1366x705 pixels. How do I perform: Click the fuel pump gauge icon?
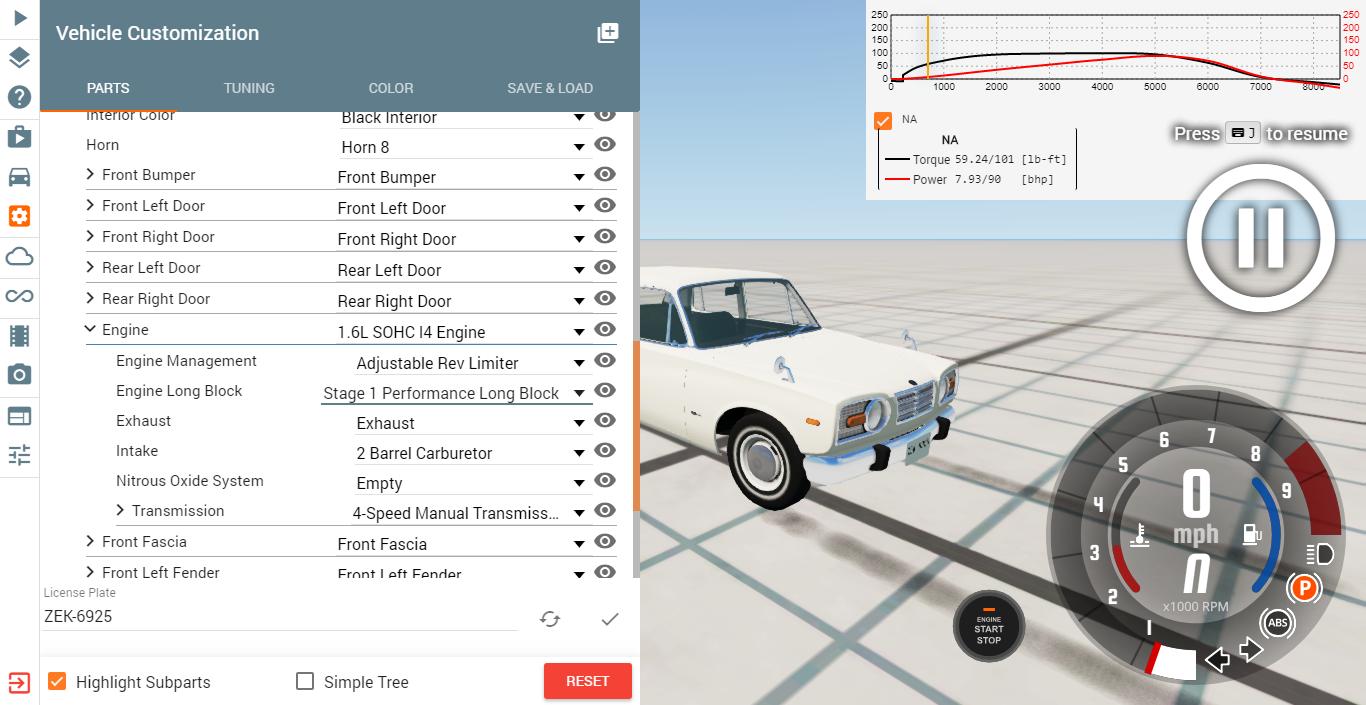click(x=1251, y=534)
